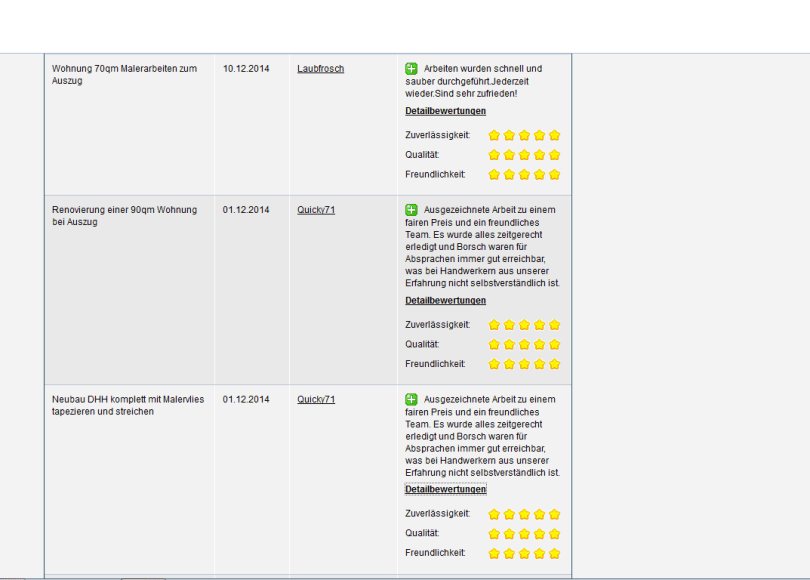Screen dimensions: 810x580
Task: Click the green plus icon in Laubfrosch's review
Action: coord(411,69)
